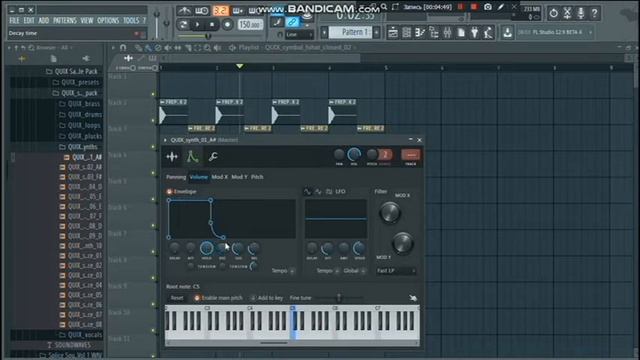Viewport: 640px width, 360px height.
Task: Open the EDIT menu
Action: tap(29, 20)
